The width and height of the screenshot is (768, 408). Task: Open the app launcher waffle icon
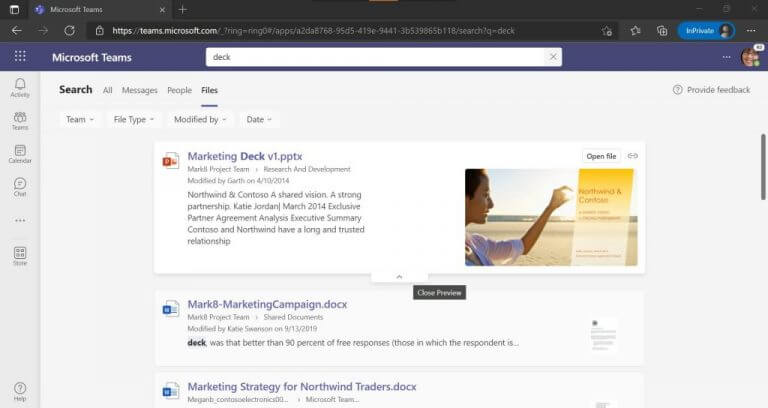click(20, 56)
